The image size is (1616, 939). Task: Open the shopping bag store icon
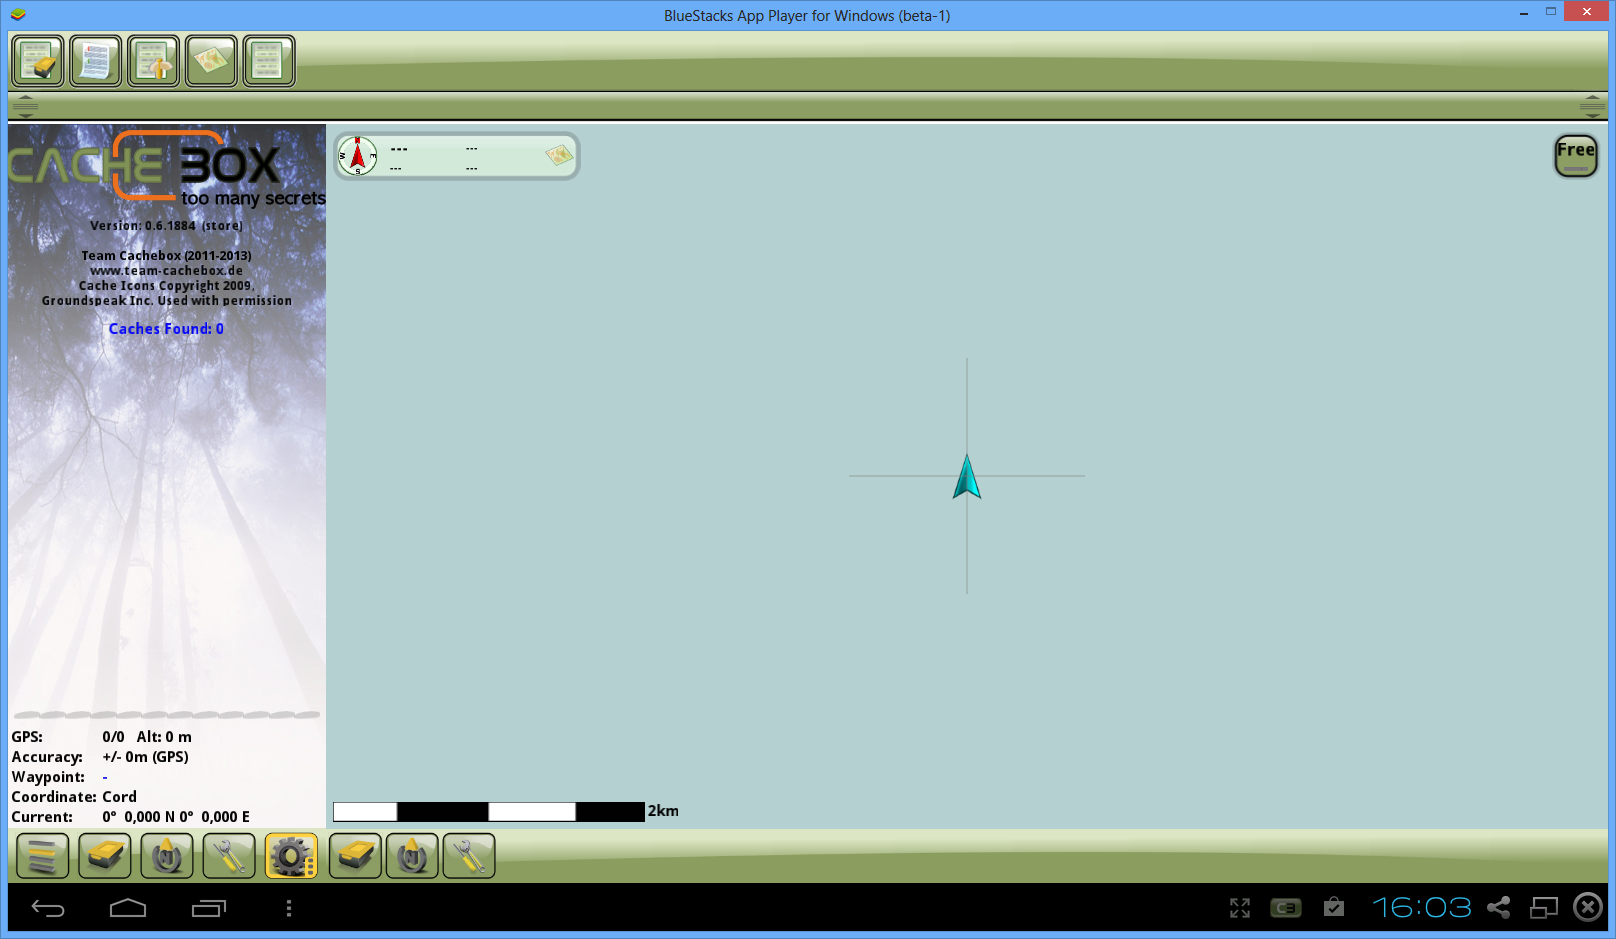point(1334,907)
